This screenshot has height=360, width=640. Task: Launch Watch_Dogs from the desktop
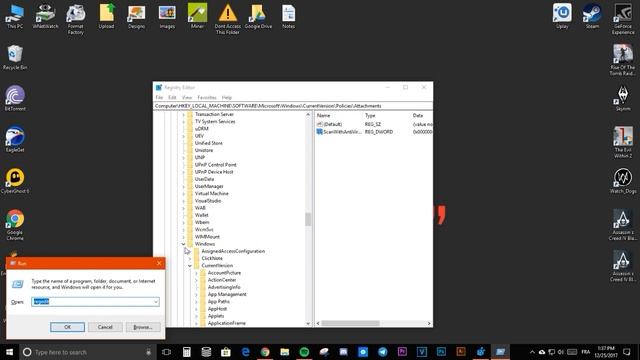623,180
